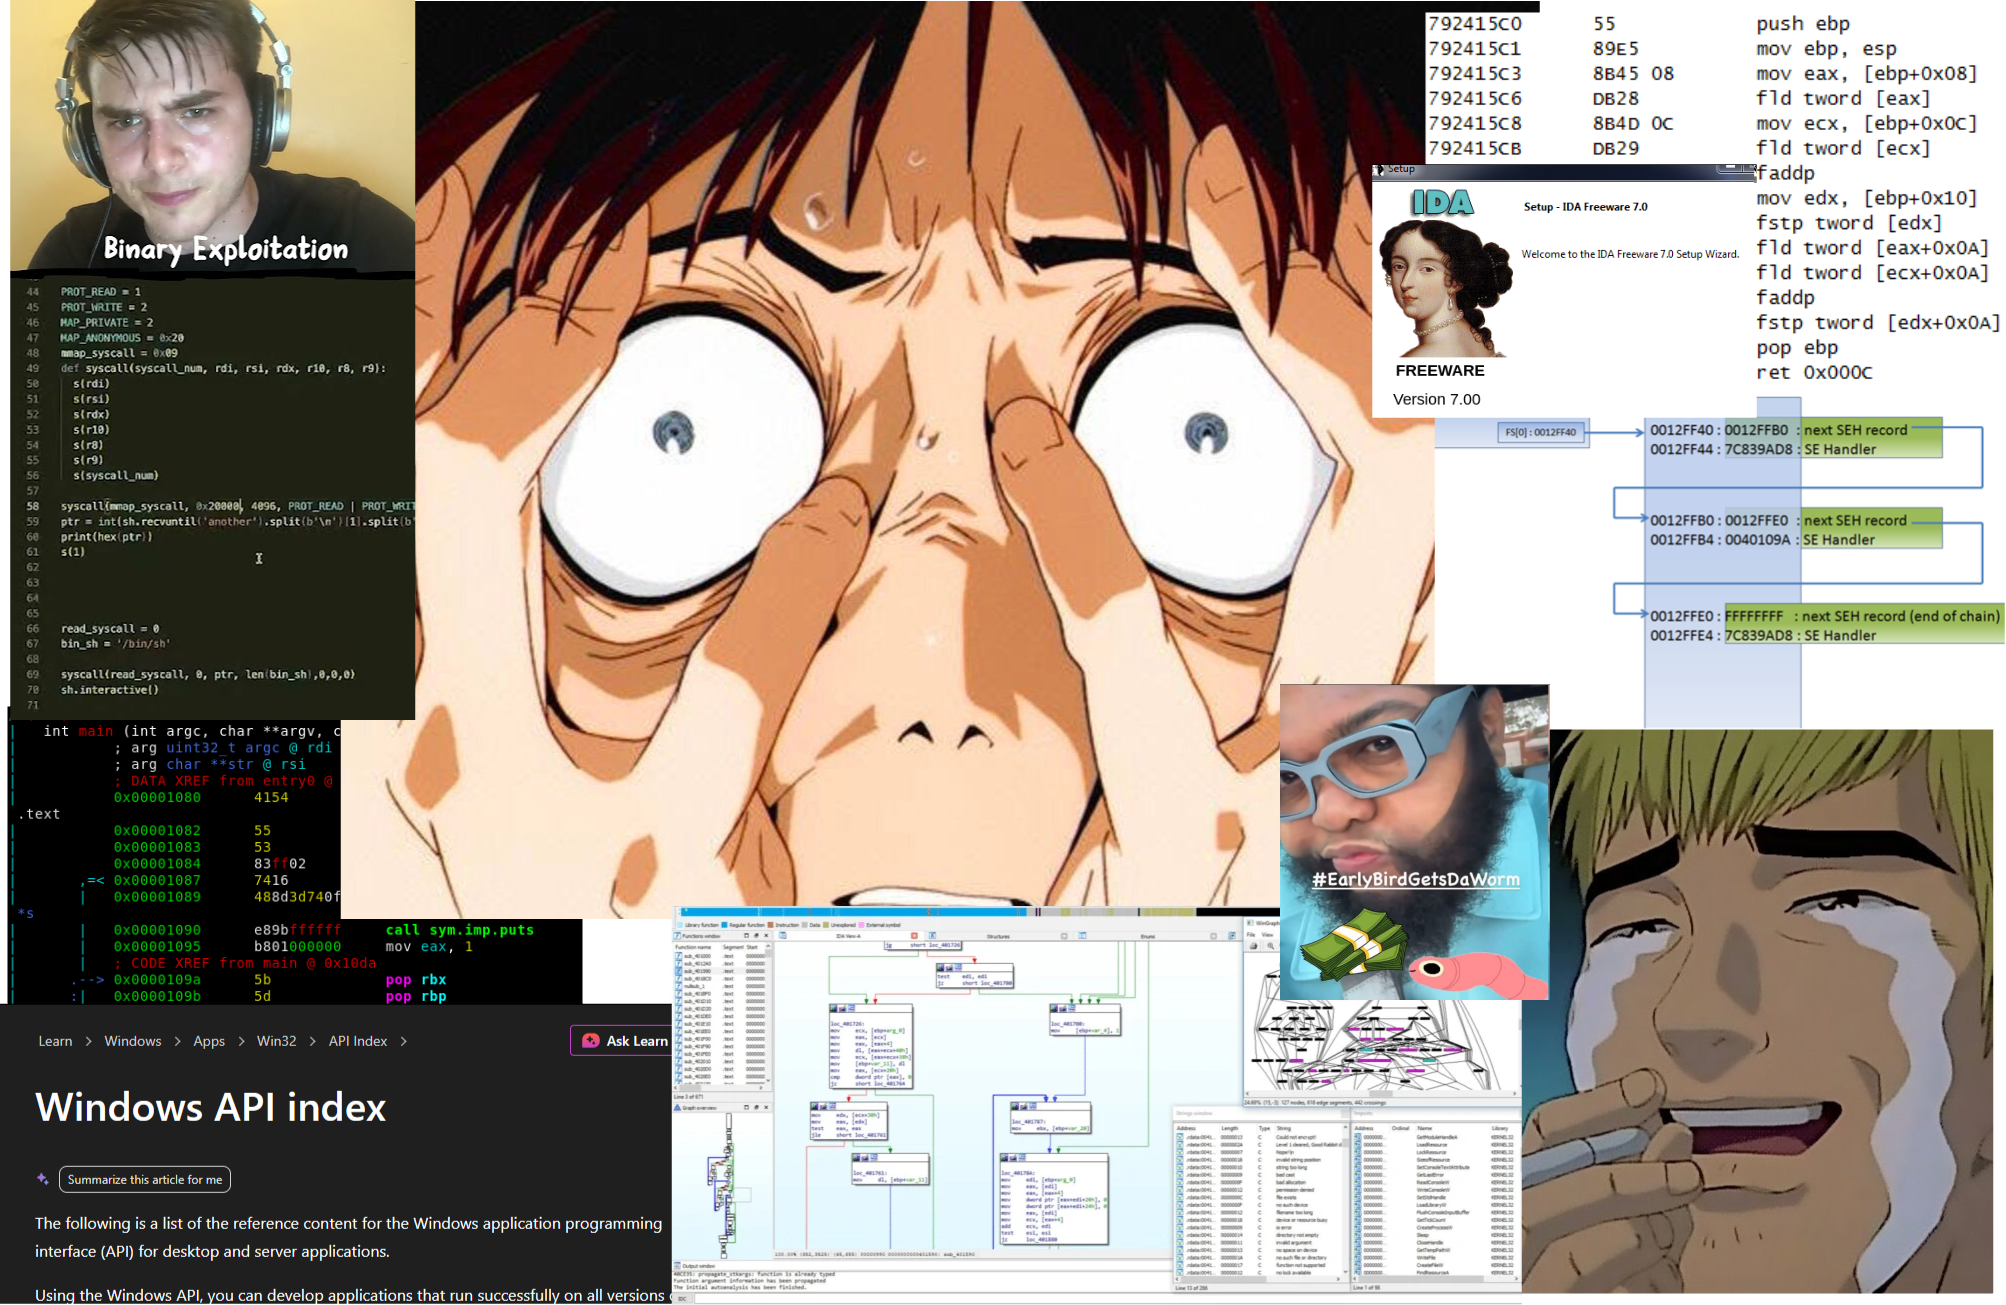Click the chevron after the API Index breadcrumb
Image resolution: width=2006 pixels, height=1305 pixels.
[404, 1041]
